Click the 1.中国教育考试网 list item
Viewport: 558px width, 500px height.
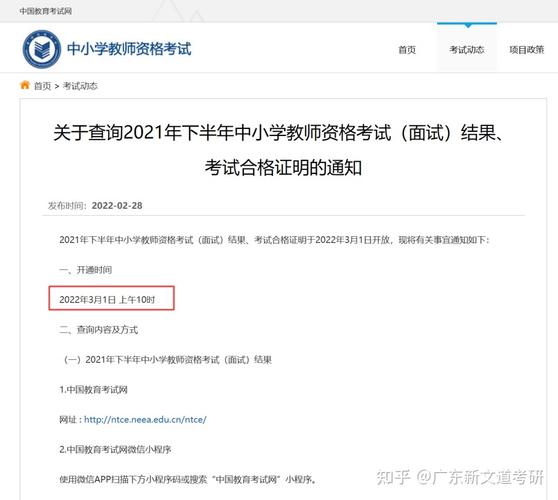click(93, 390)
